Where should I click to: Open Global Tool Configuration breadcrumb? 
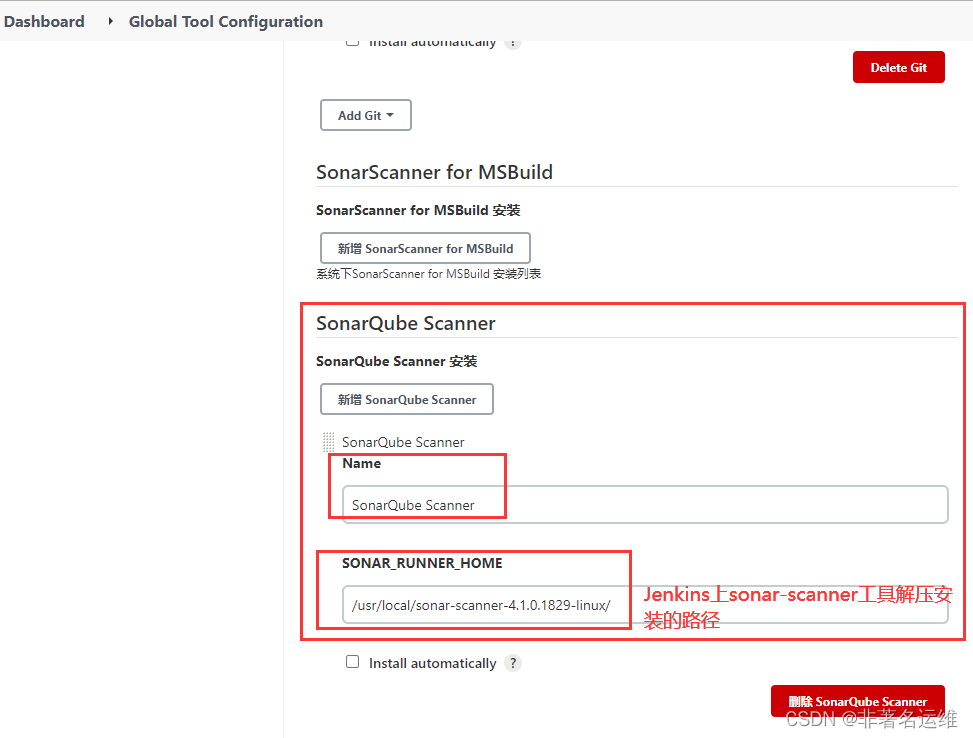click(x=226, y=22)
